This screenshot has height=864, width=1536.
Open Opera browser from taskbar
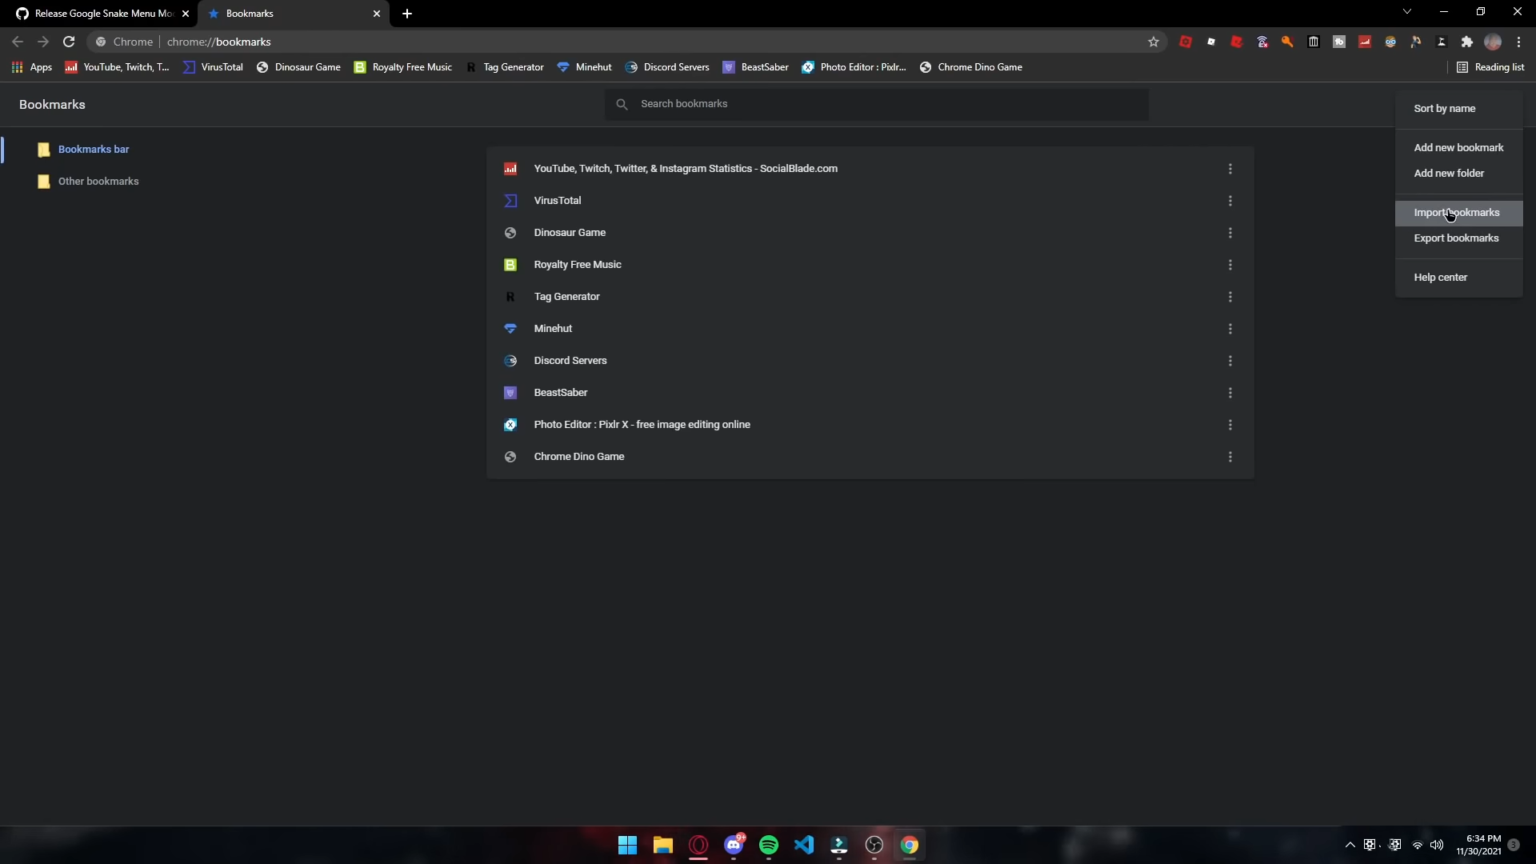[x=698, y=845]
